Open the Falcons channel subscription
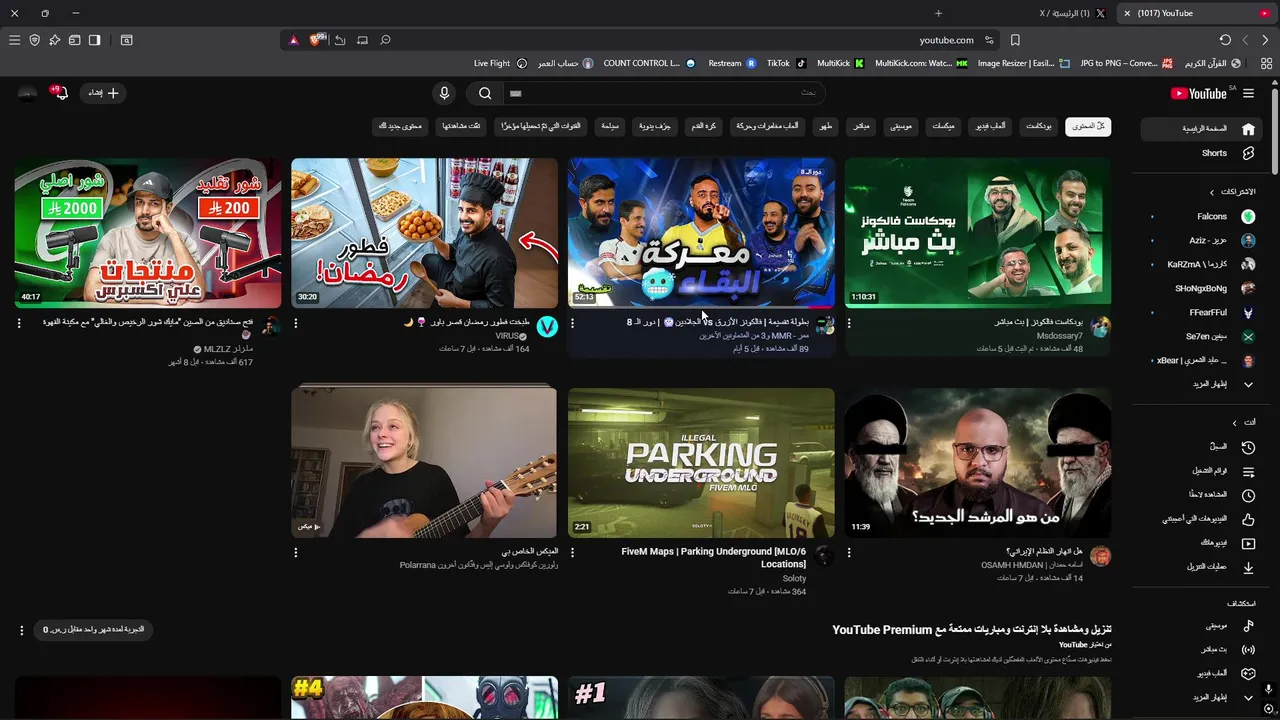The width and height of the screenshot is (1280, 720). [1200, 216]
